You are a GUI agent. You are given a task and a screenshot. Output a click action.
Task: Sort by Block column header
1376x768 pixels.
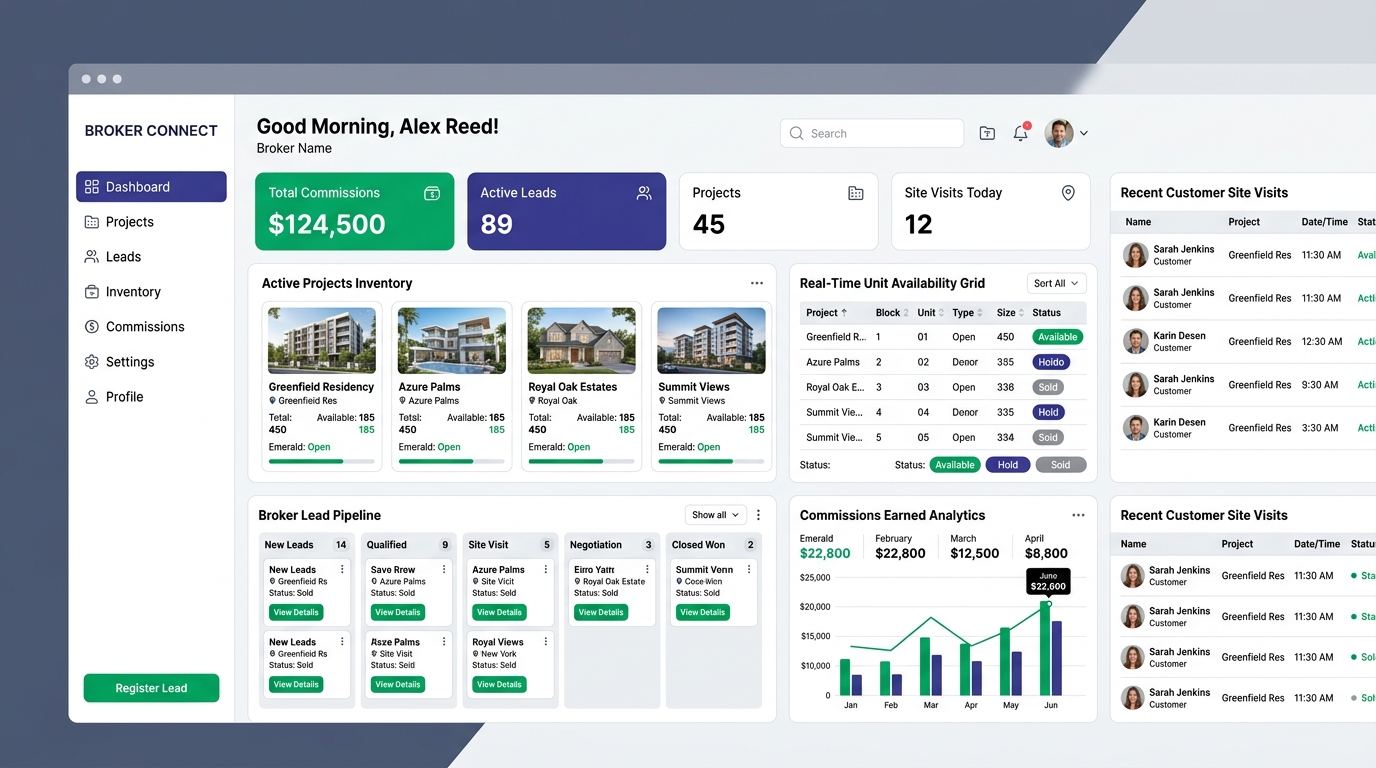click(x=892, y=313)
